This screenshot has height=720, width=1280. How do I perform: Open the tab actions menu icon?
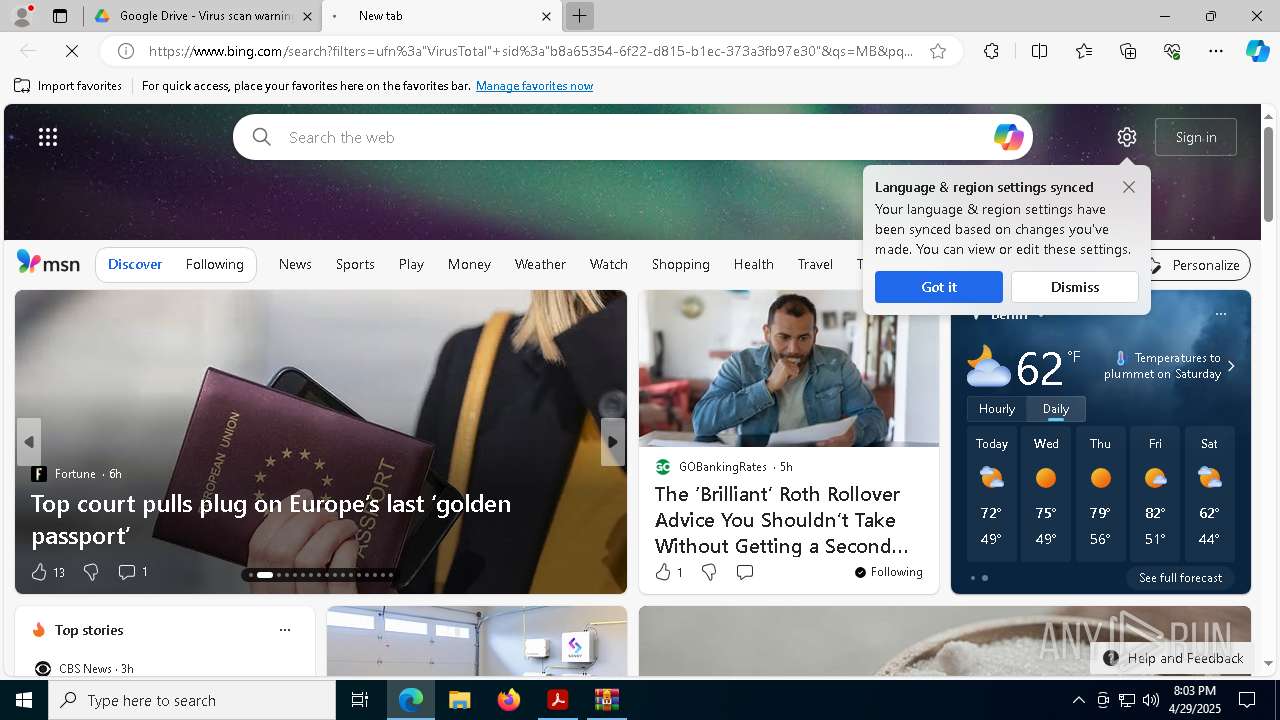[60, 16]
